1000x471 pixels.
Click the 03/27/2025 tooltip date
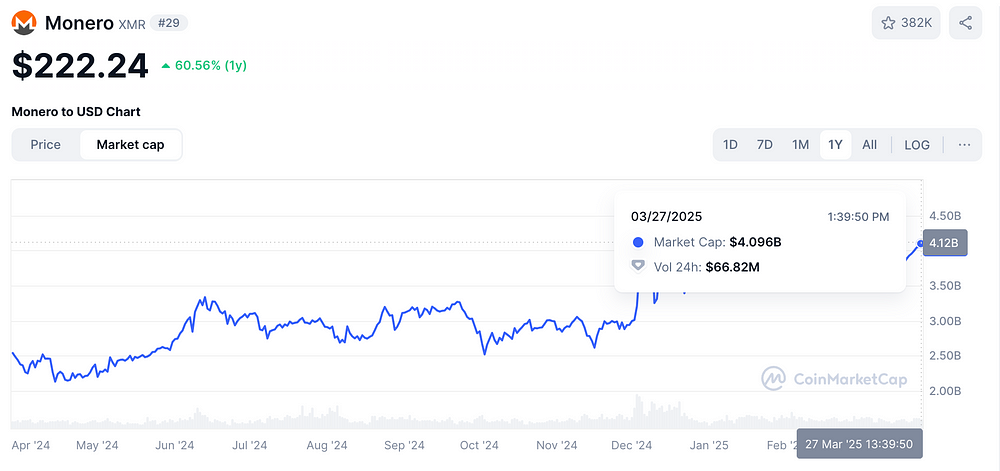[x=666, y=217]
